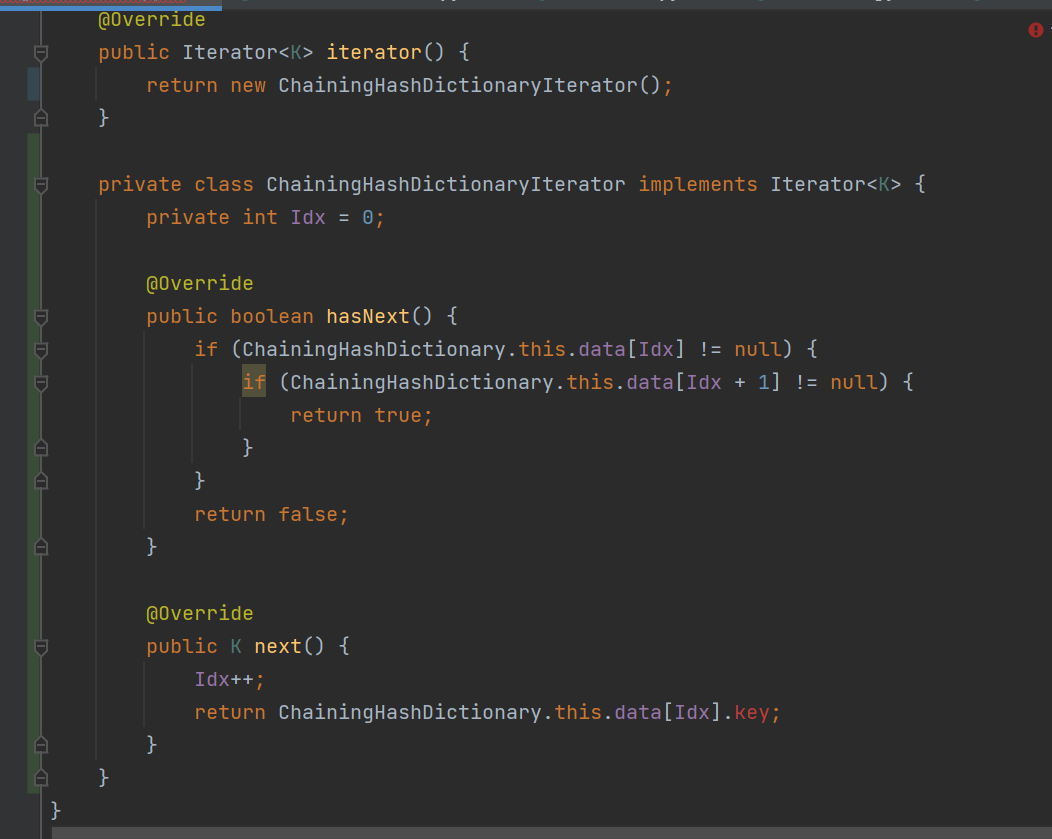Click the blue modified-line marker in gutter
This screenshot has height=839, width=1052.
coord(34,85)
